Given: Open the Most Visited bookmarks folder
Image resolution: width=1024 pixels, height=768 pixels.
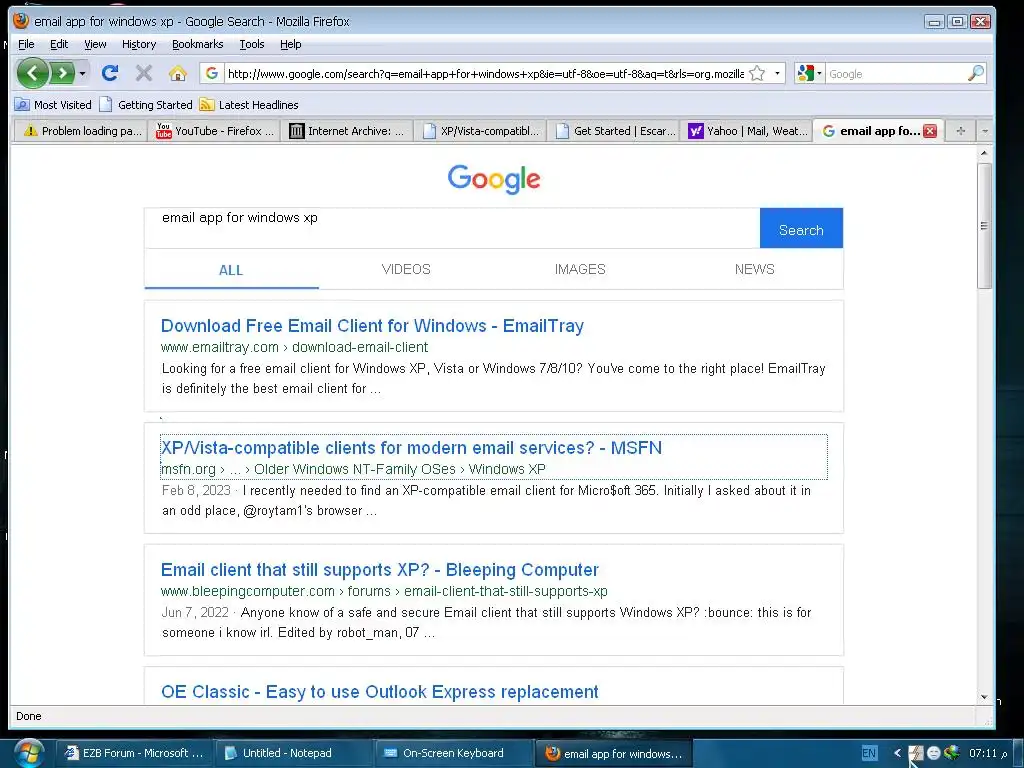Looking at the screenshot, I should (x=54, y=104).
